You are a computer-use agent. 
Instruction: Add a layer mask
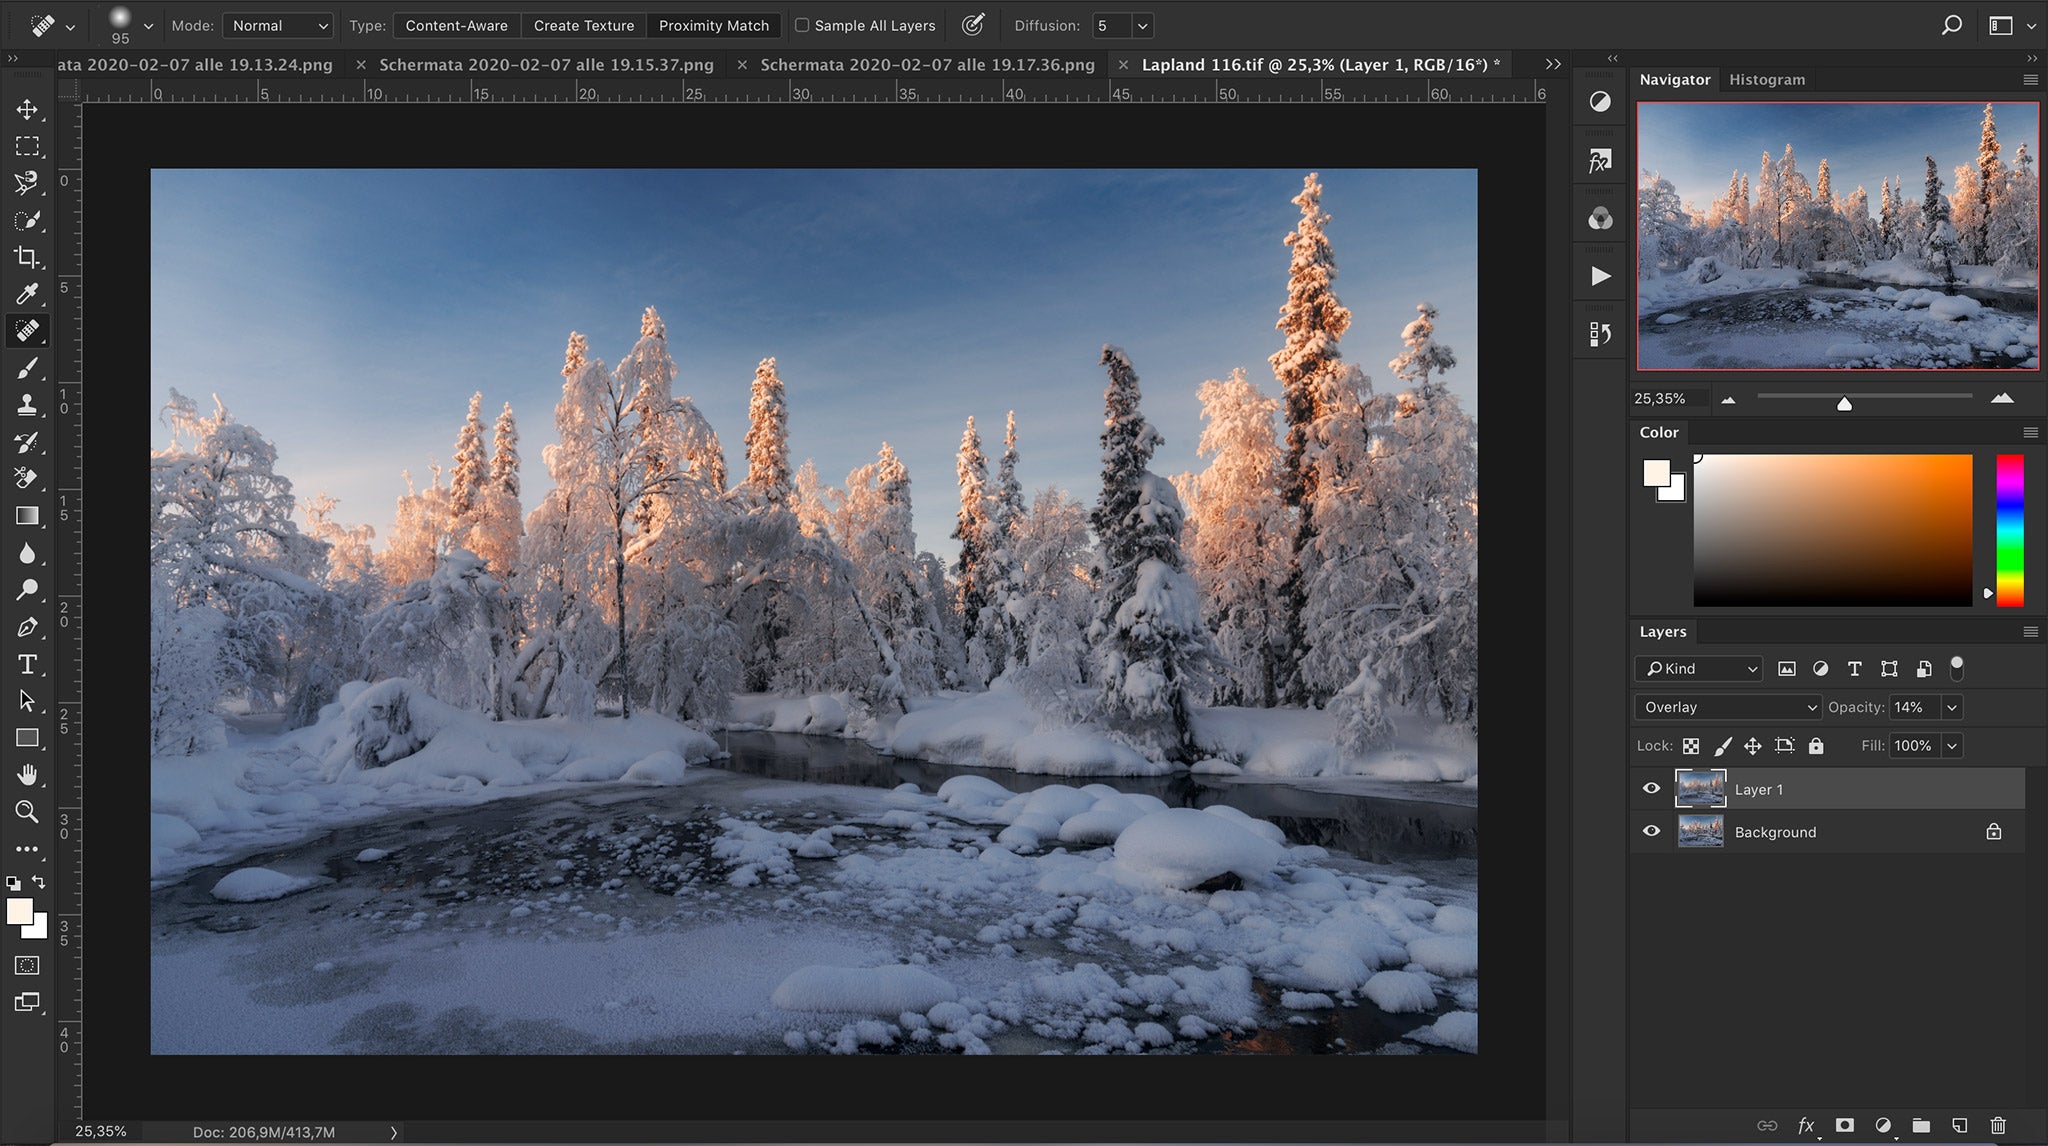click(1844, 1125)
